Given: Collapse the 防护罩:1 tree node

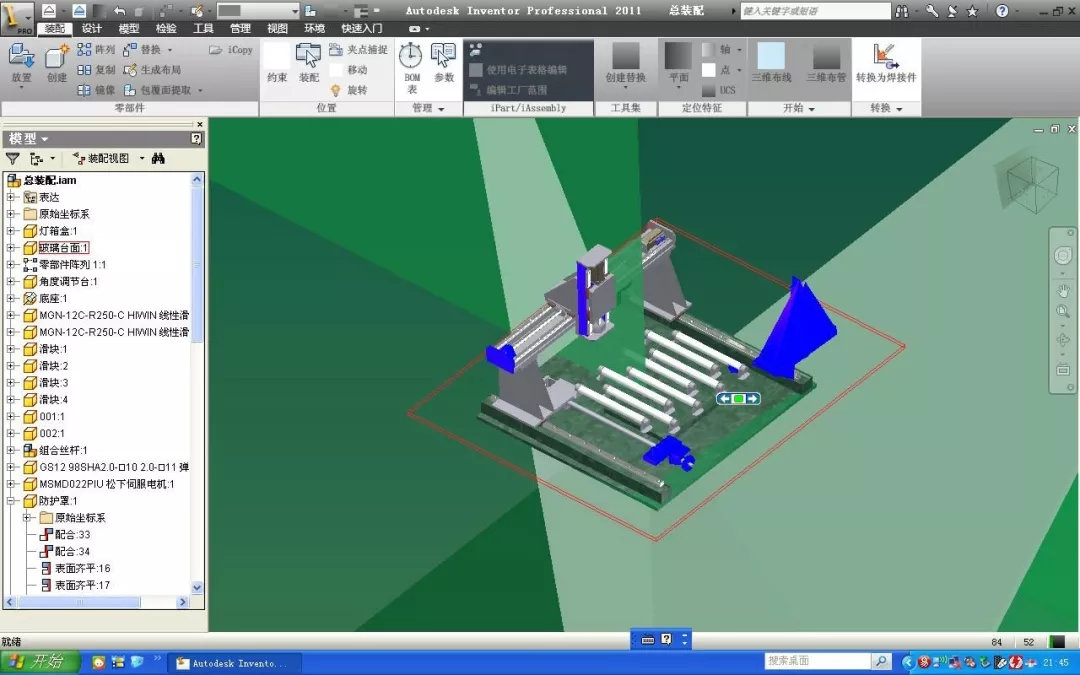Looking at the screenshot, I should (x=8, y=500).
